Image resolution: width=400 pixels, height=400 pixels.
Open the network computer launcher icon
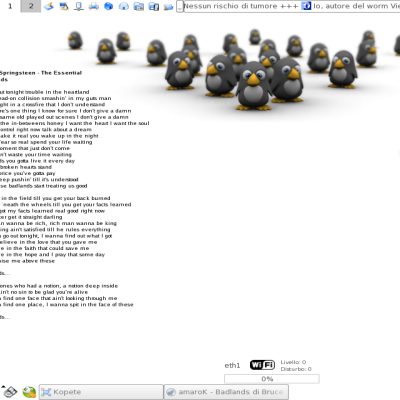[x=79, y=6]
